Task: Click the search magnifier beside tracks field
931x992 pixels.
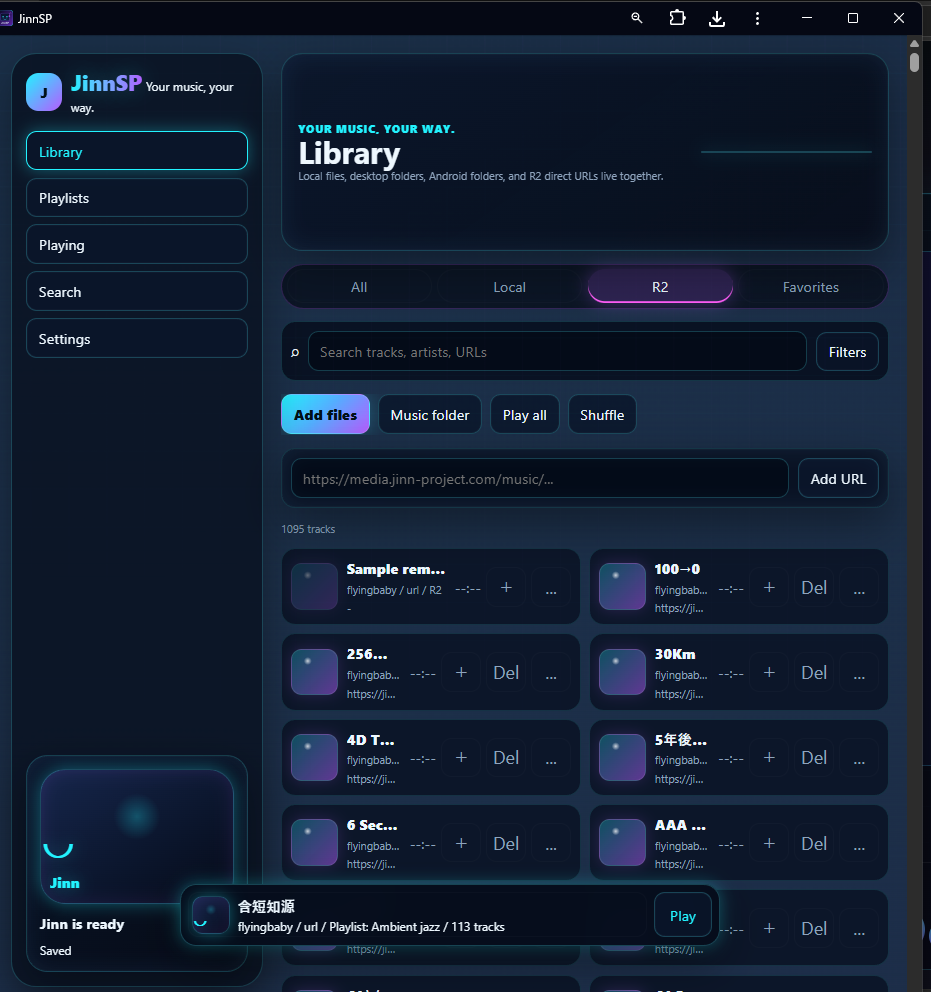Action: point(295,352)
